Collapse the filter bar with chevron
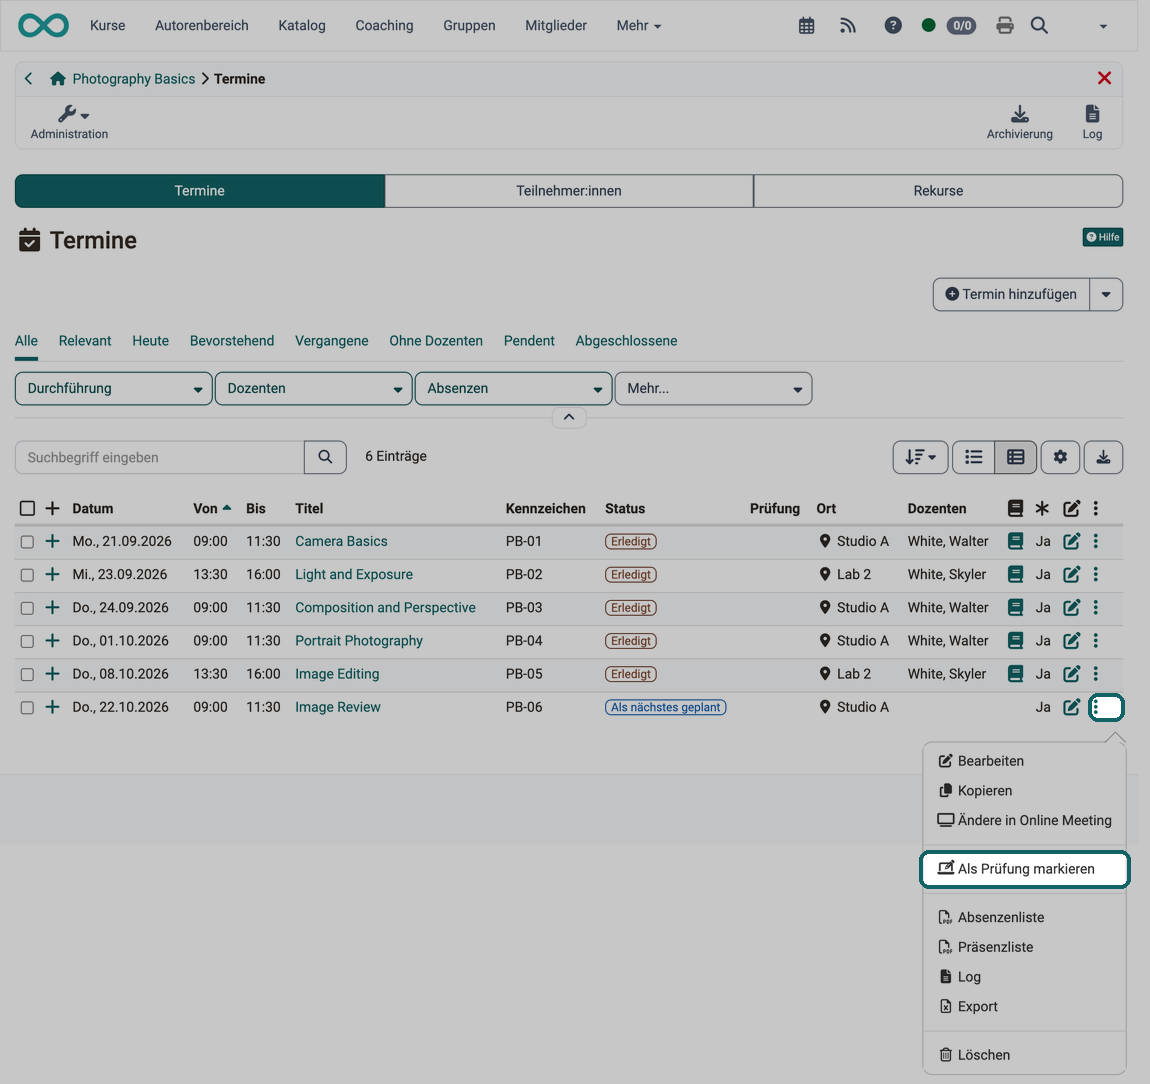The image size is (1150, 1084). click(568, 417)
